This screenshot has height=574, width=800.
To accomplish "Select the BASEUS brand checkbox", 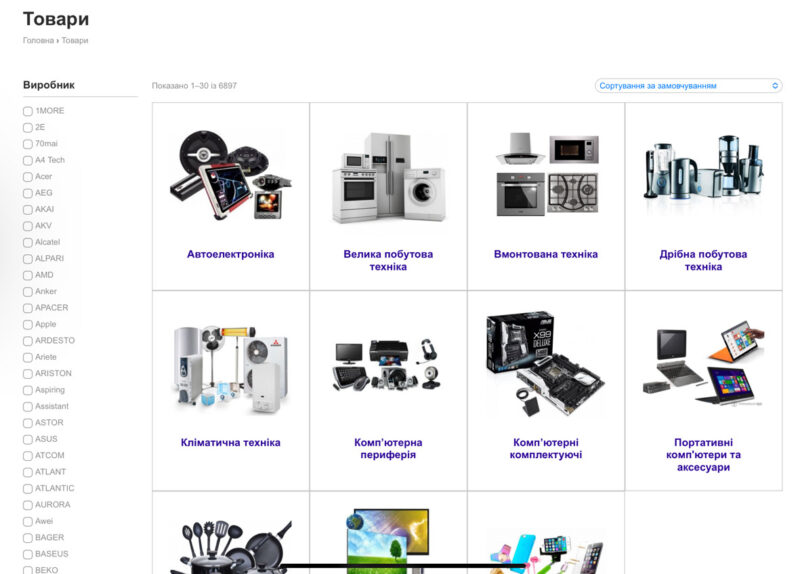I will [28, 554].
